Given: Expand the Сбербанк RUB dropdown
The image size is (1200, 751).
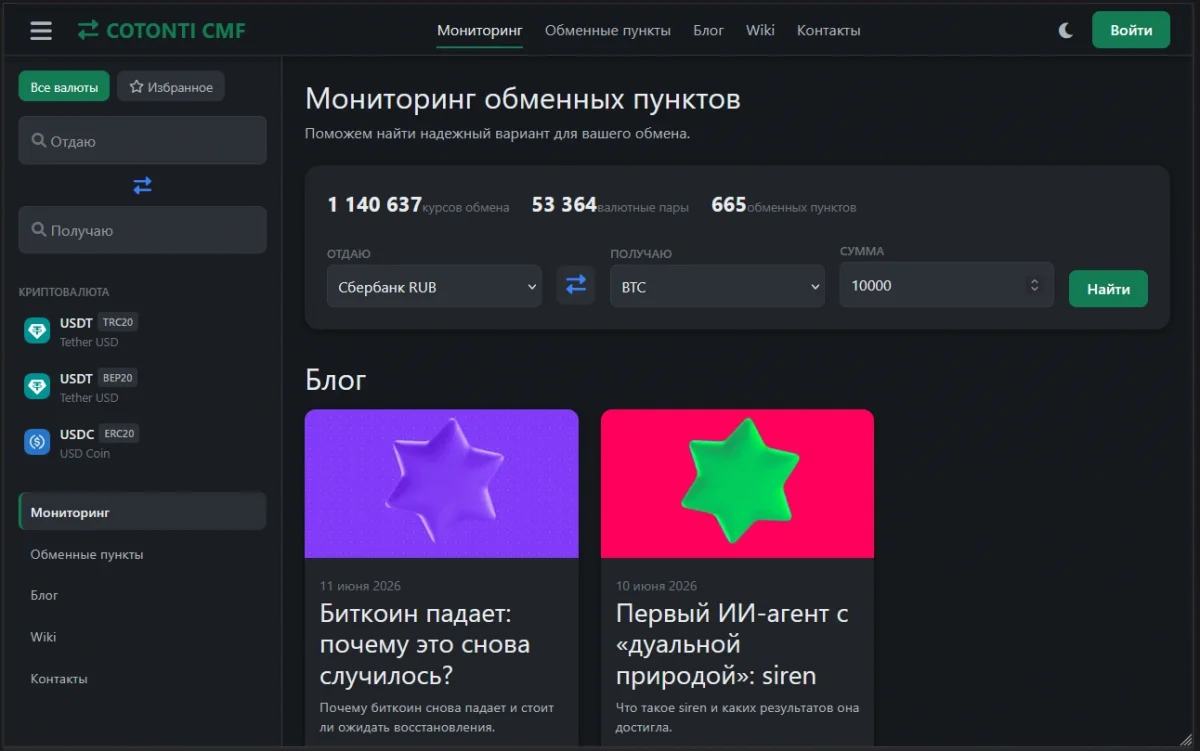Looking at the screenshot, I should [434, 287].
